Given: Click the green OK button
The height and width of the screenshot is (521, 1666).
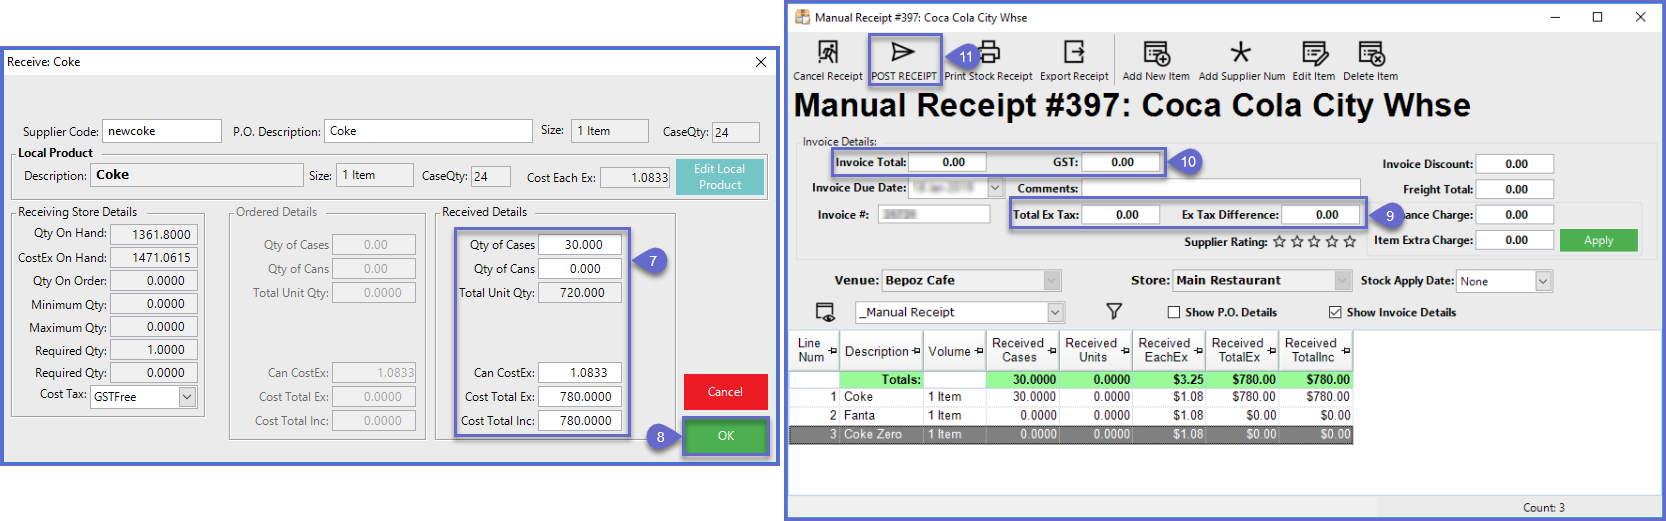Looking at the screenshot, I should pyautogui.click(x=726, y=436).
